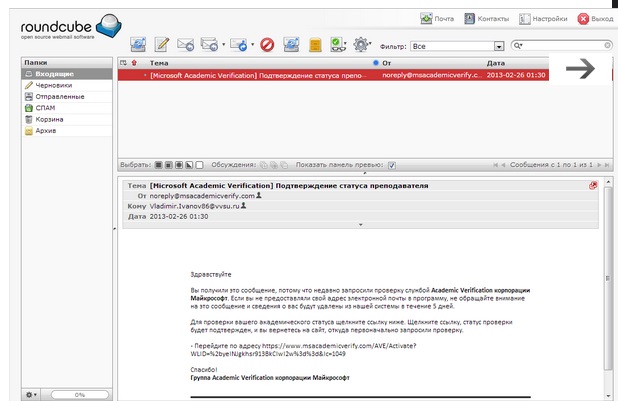Invert selection icon in Выбрать row
The image size is (618, 401).
189,165
